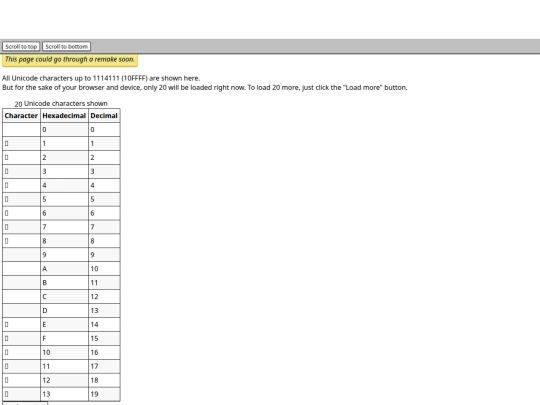Select the Decimal cell showing "19"
Image resolution: width=540 pixels, height=405 pixels.
[x=104, y=394]
